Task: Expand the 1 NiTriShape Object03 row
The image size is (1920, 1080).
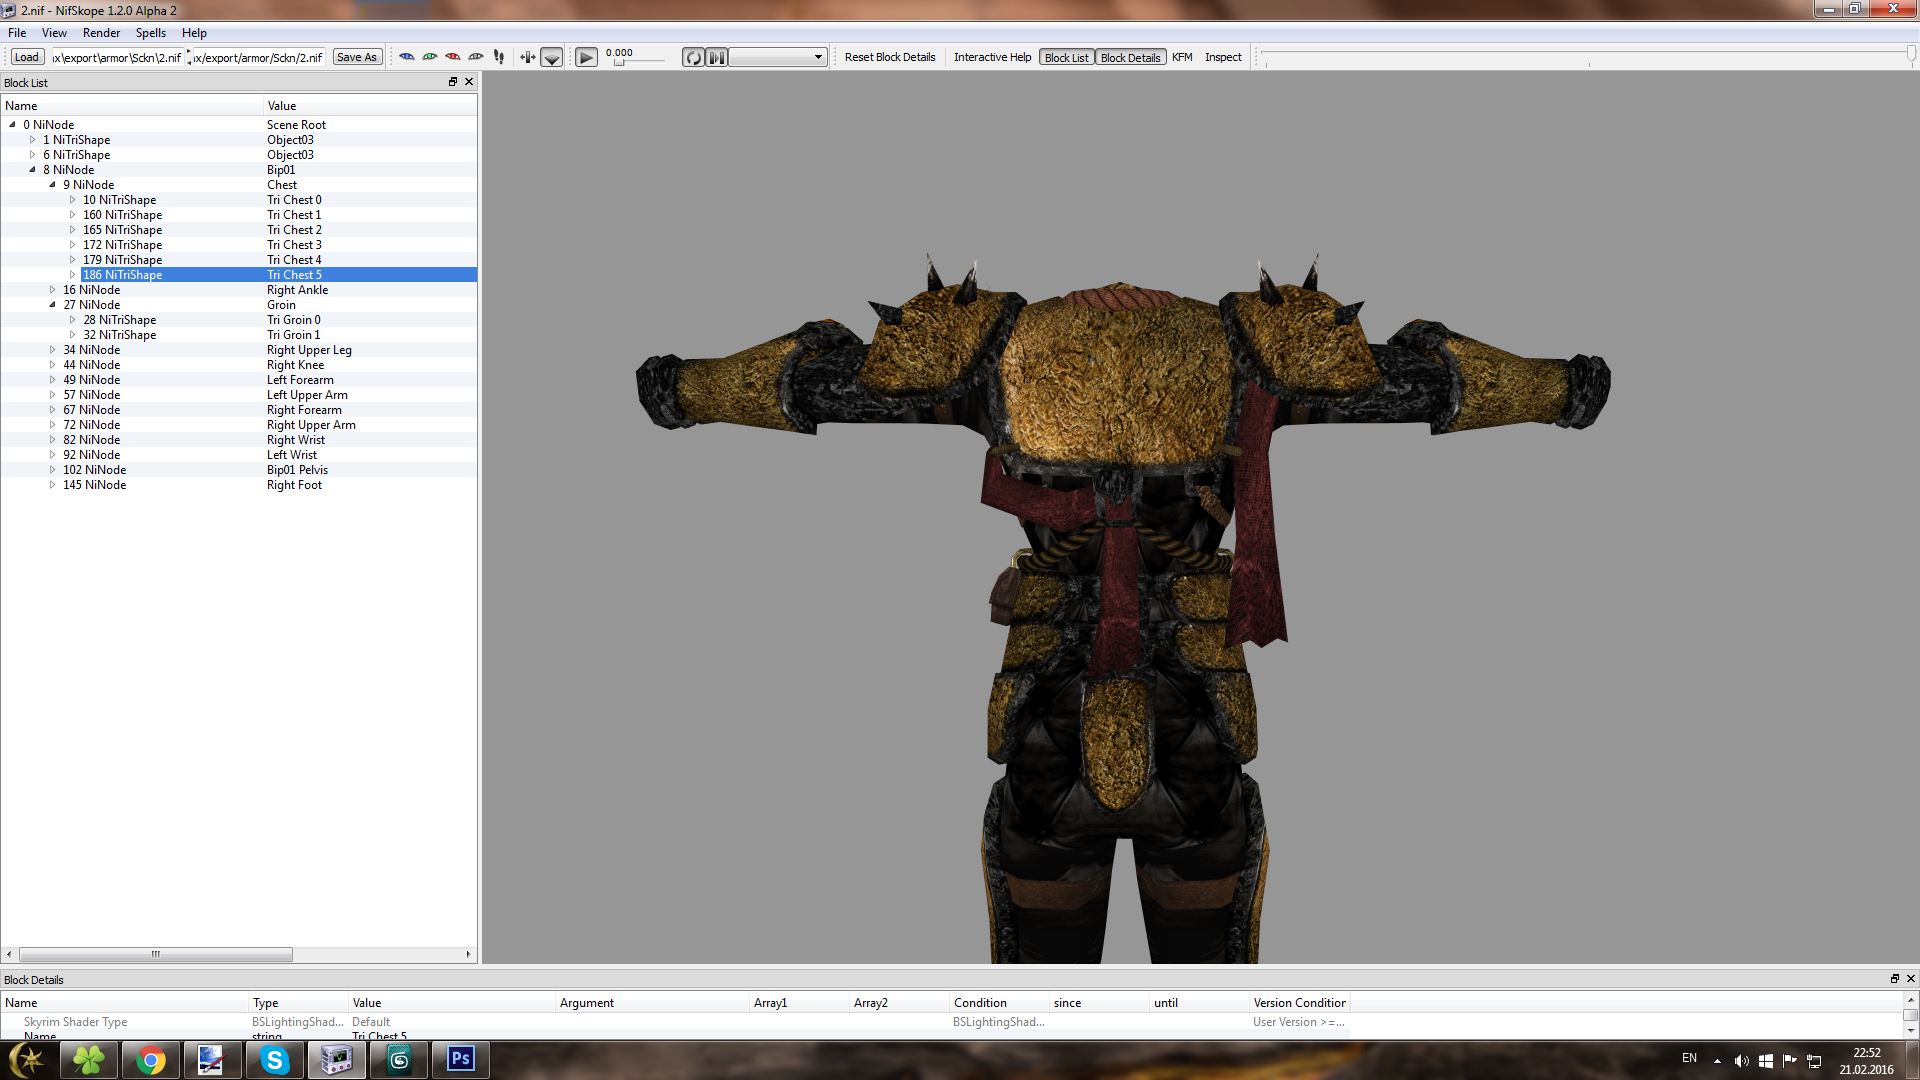Action: tap(32, 140)
